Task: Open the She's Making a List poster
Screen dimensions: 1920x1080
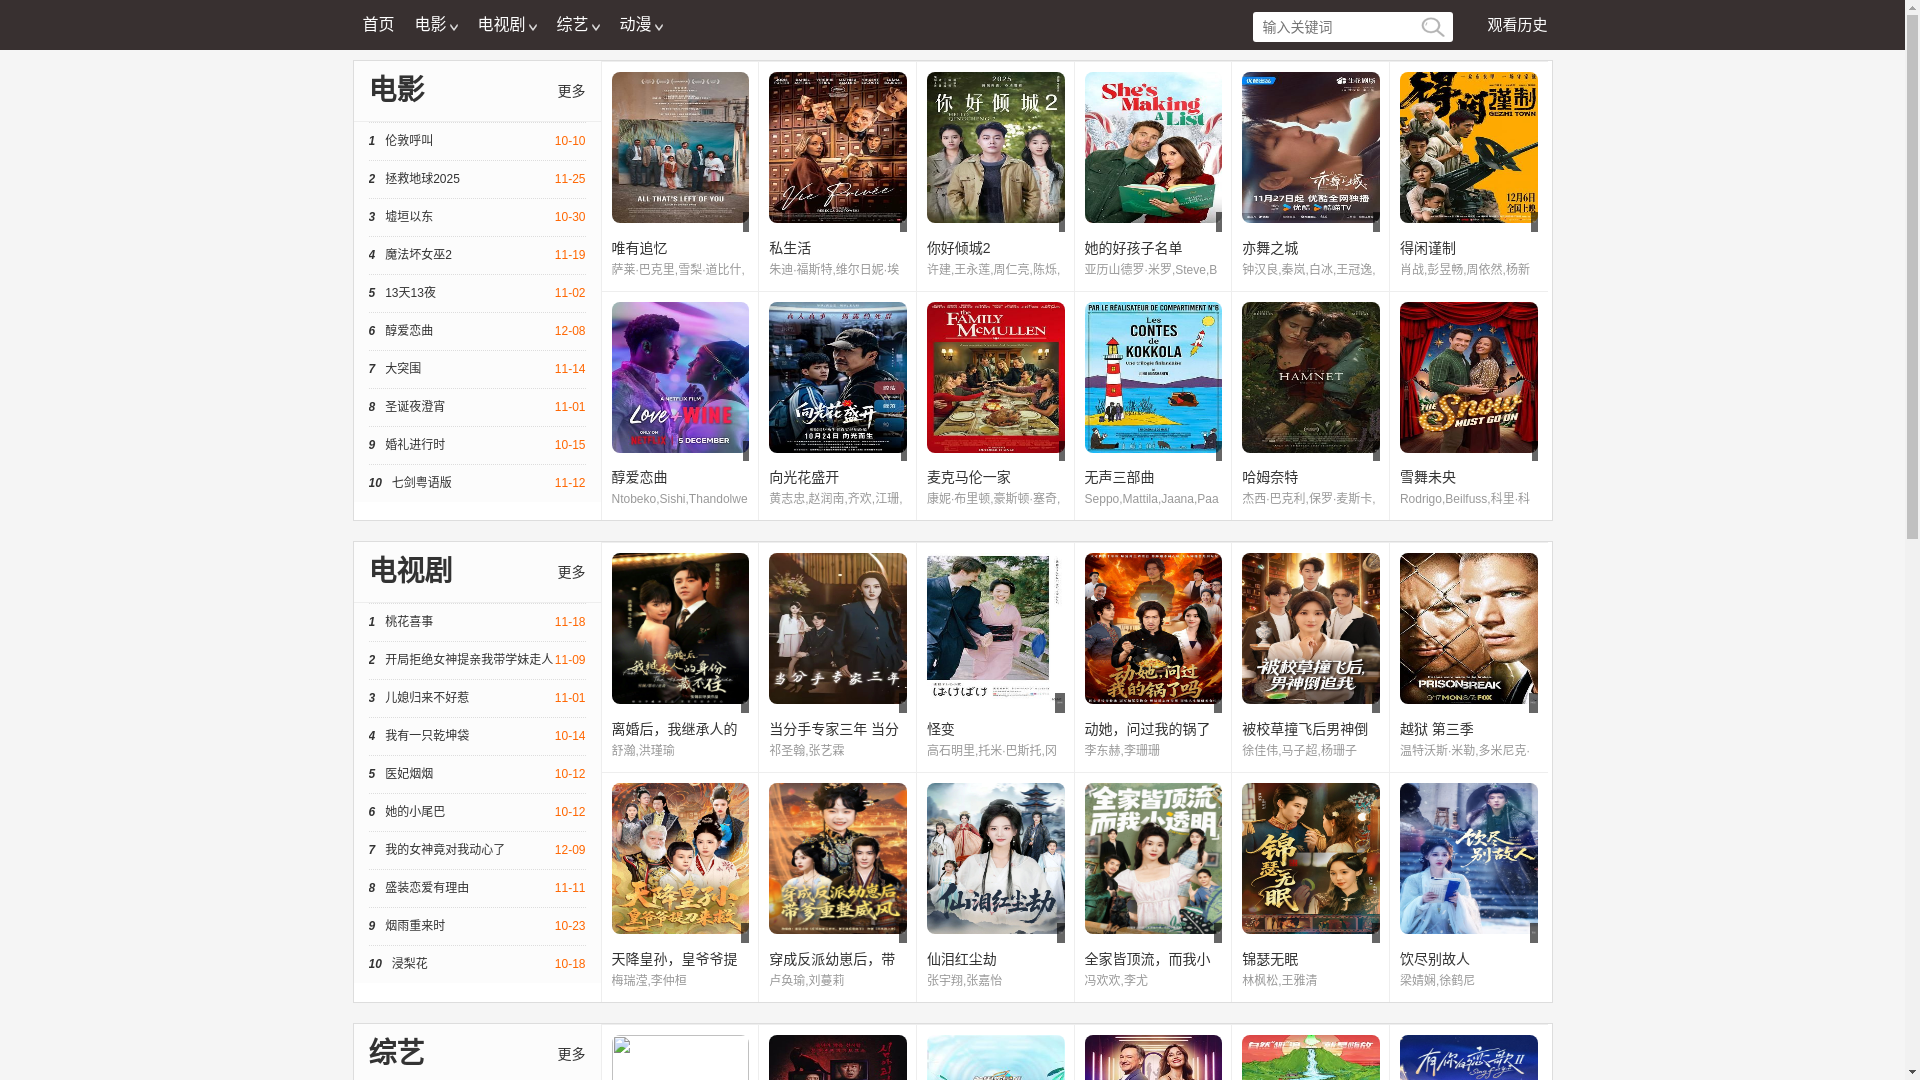Action: click(x=1152, y=147)
